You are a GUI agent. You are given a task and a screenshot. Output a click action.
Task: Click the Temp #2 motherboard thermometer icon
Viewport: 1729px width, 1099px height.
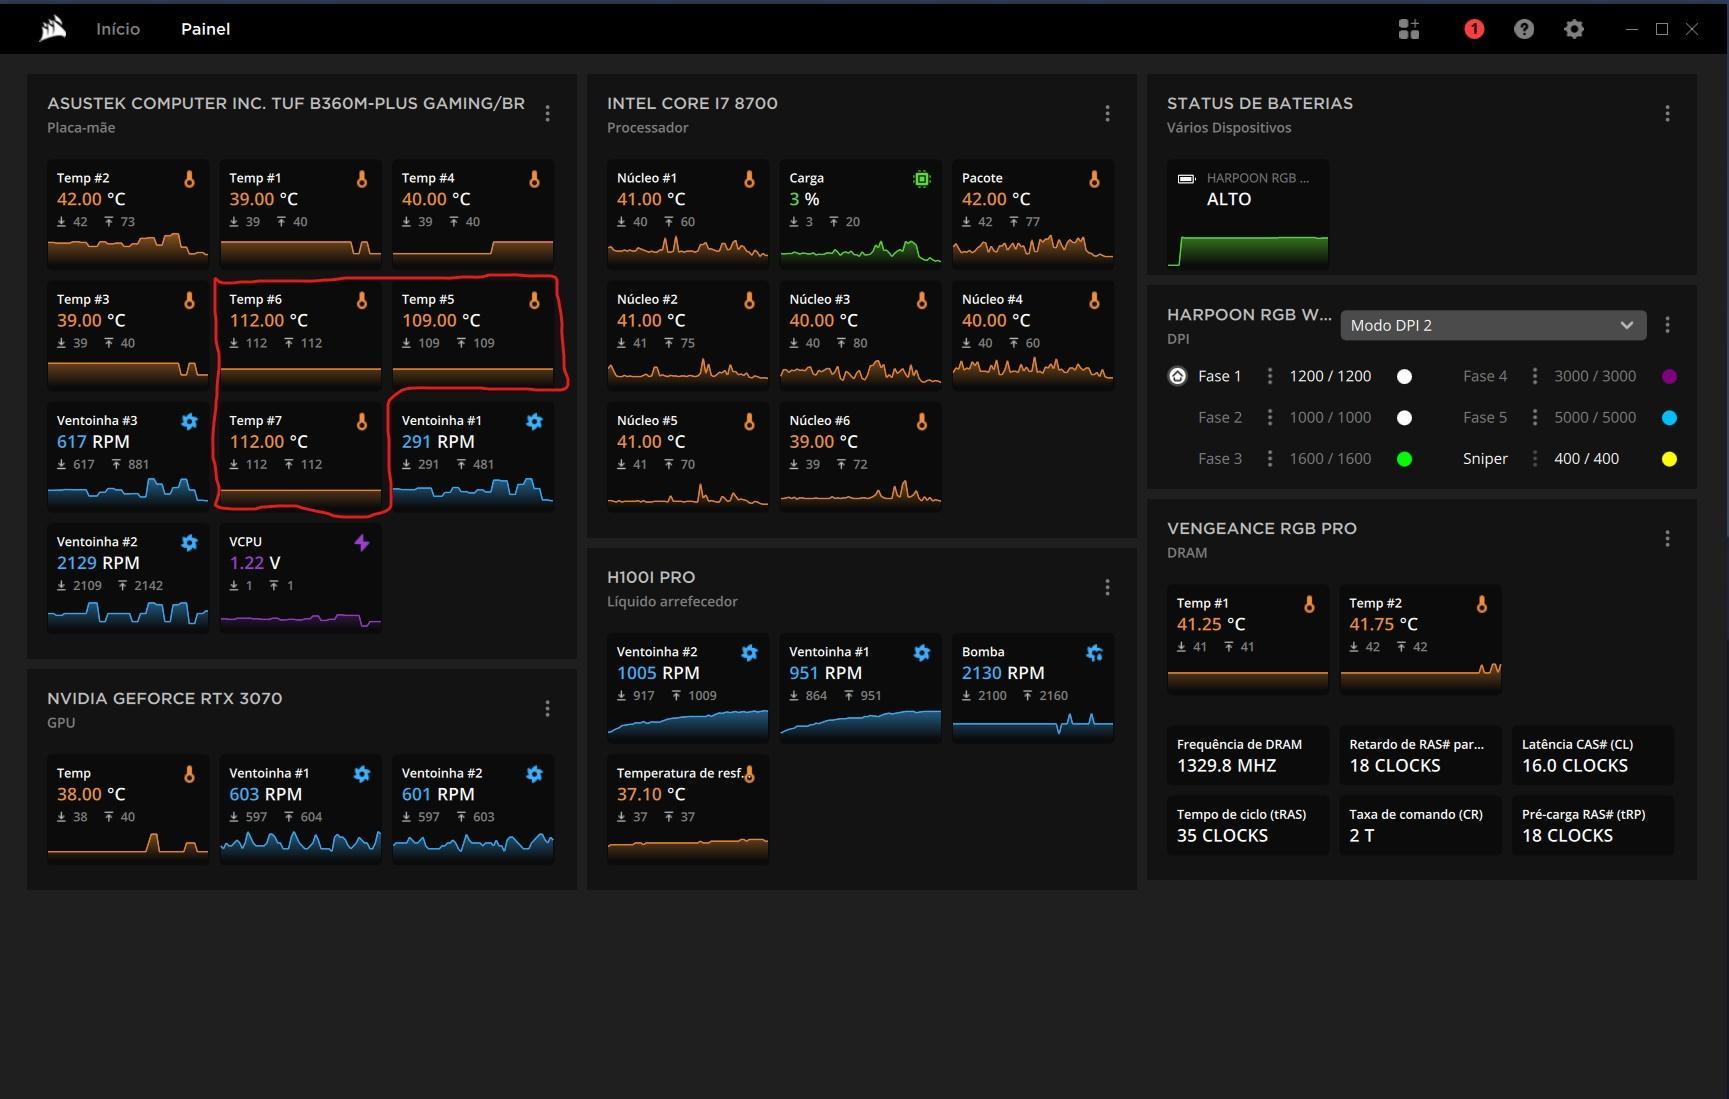[189, 179]
